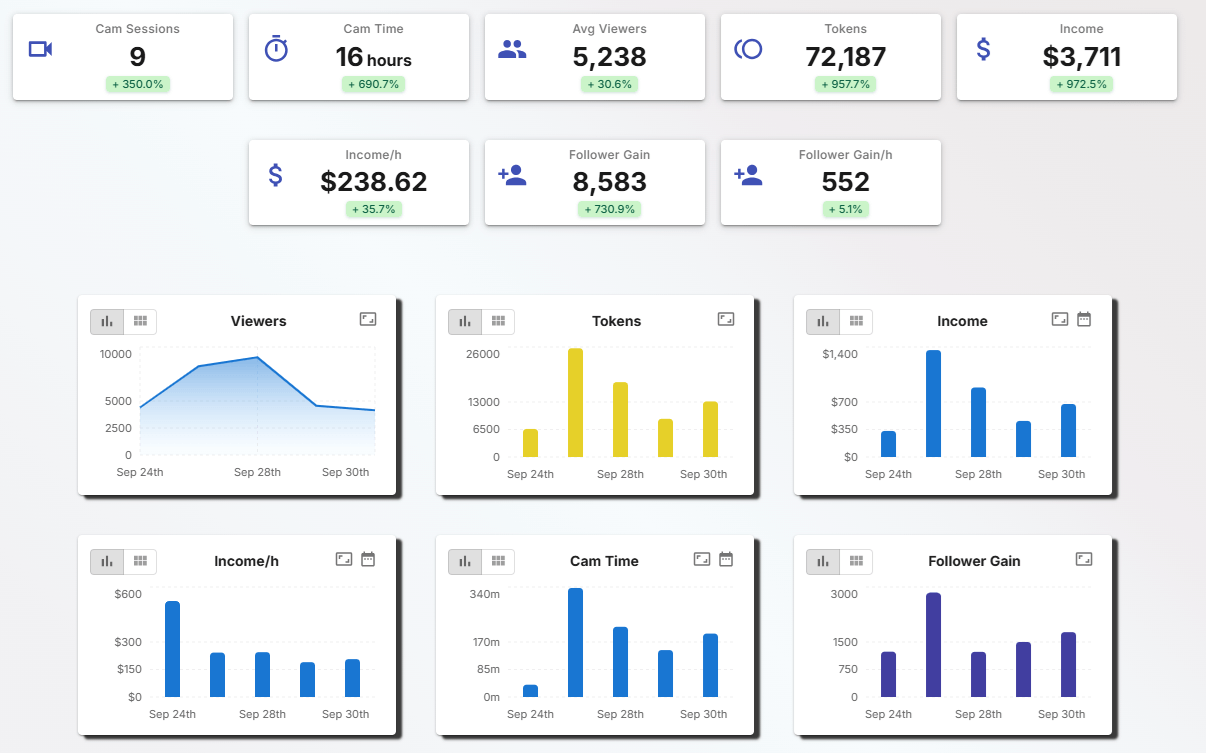
Task: Select bar chart view on Tokens chart
Action: pos(465,321)
